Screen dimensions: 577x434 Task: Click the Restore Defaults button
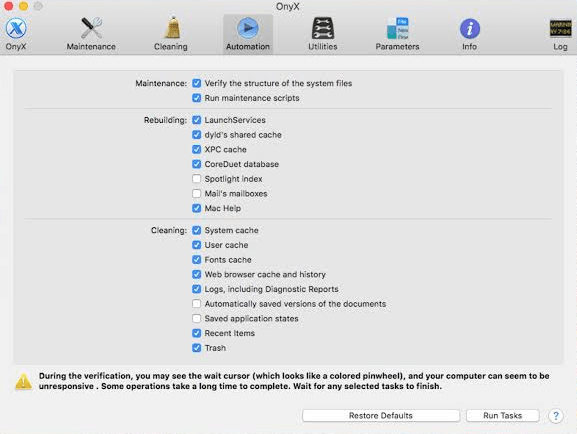pos(381,416)
